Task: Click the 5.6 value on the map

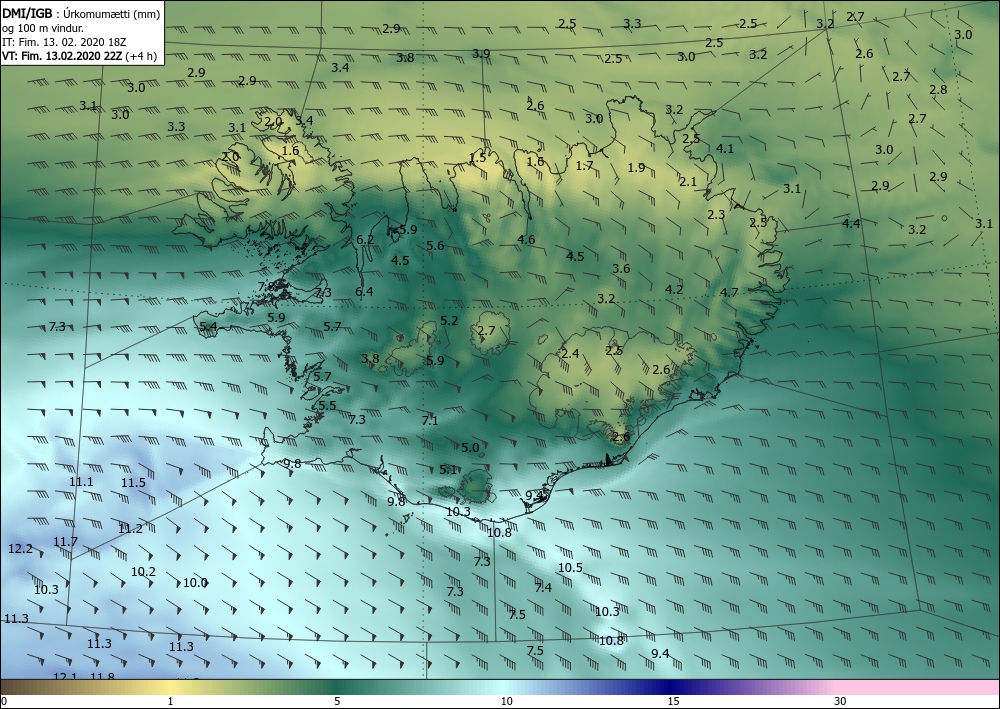Action: click(x=435, y=245)
